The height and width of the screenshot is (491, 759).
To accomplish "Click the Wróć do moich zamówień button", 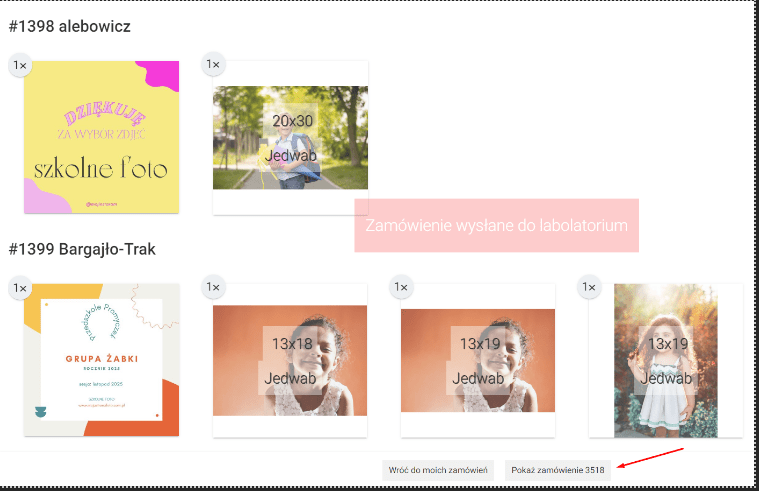I will click(438, 469).
